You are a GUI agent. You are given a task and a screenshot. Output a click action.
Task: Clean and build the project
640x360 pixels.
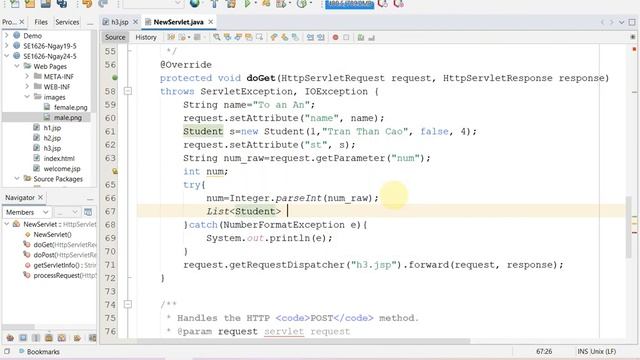pyautogui.click(x=231, y=4)
